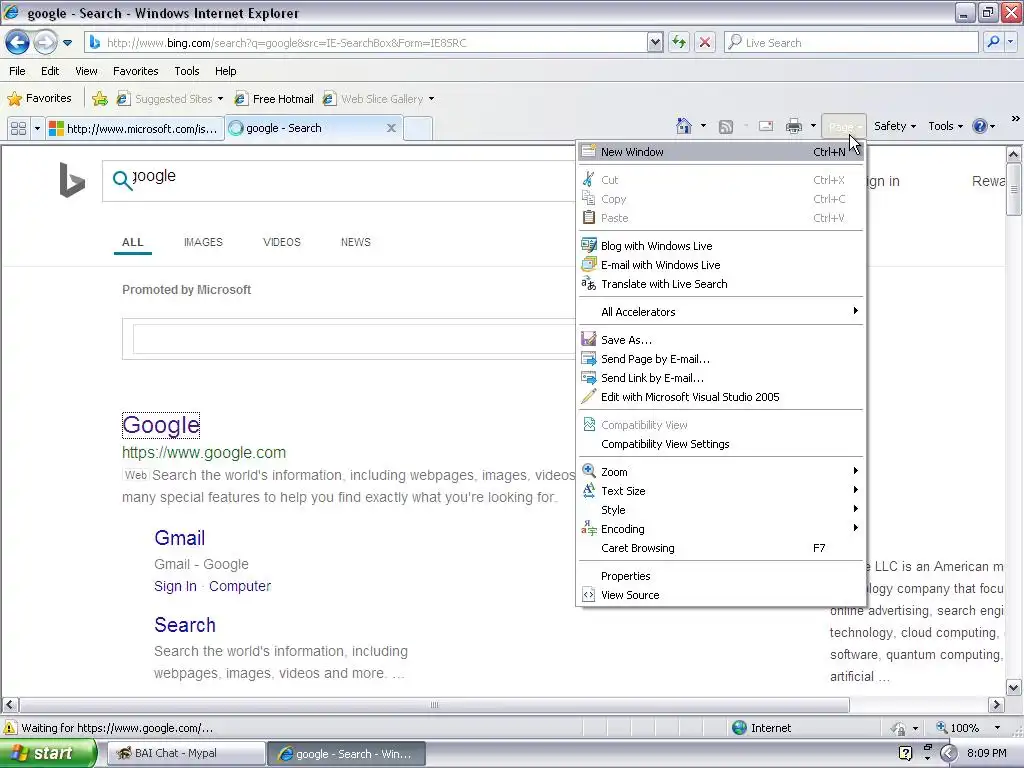This screenshot has height=768, width=1024.
Task: Expand the Text Size submenu
Action: (720, 491)
